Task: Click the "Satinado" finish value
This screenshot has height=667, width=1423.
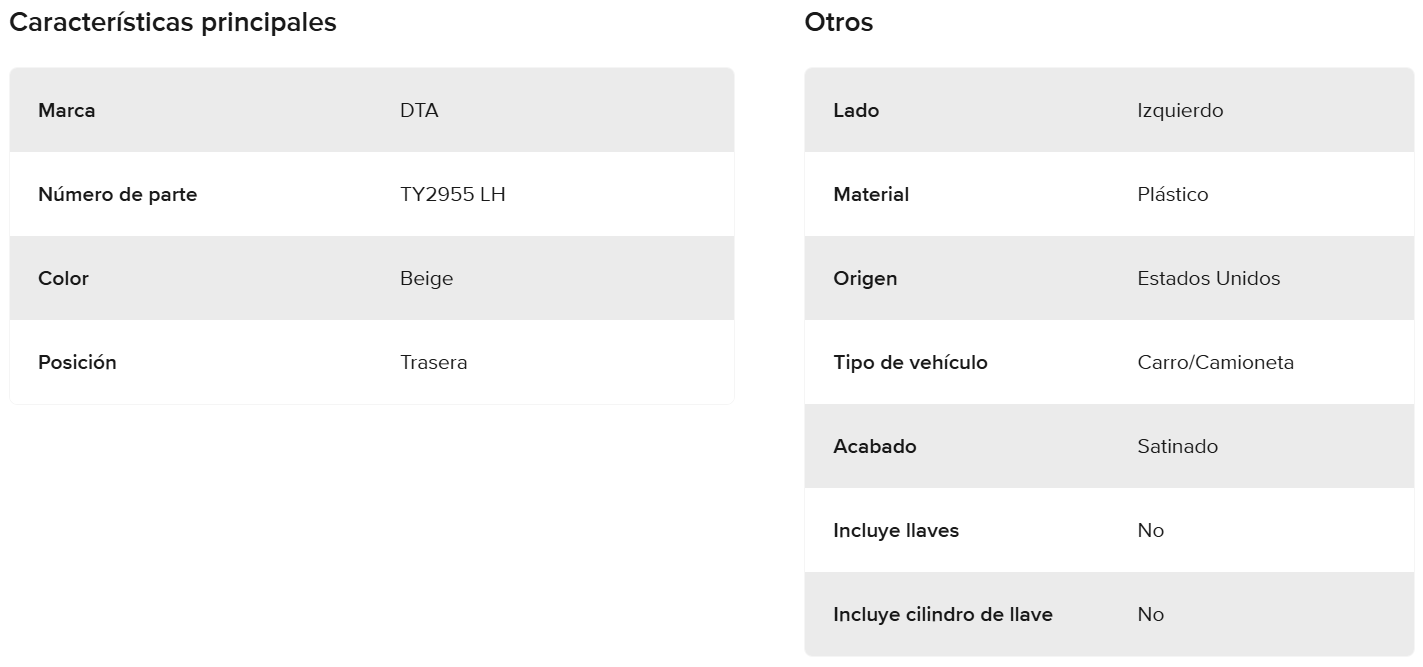Action: 1177,447
